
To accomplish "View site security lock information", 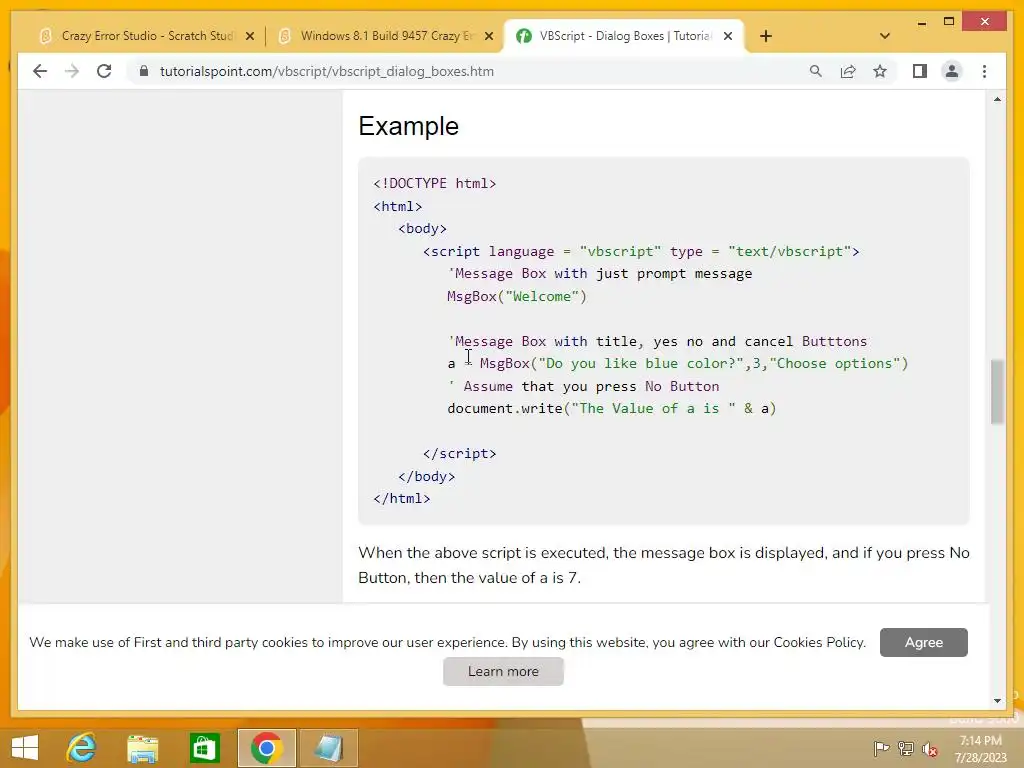I will click(144, 71).
